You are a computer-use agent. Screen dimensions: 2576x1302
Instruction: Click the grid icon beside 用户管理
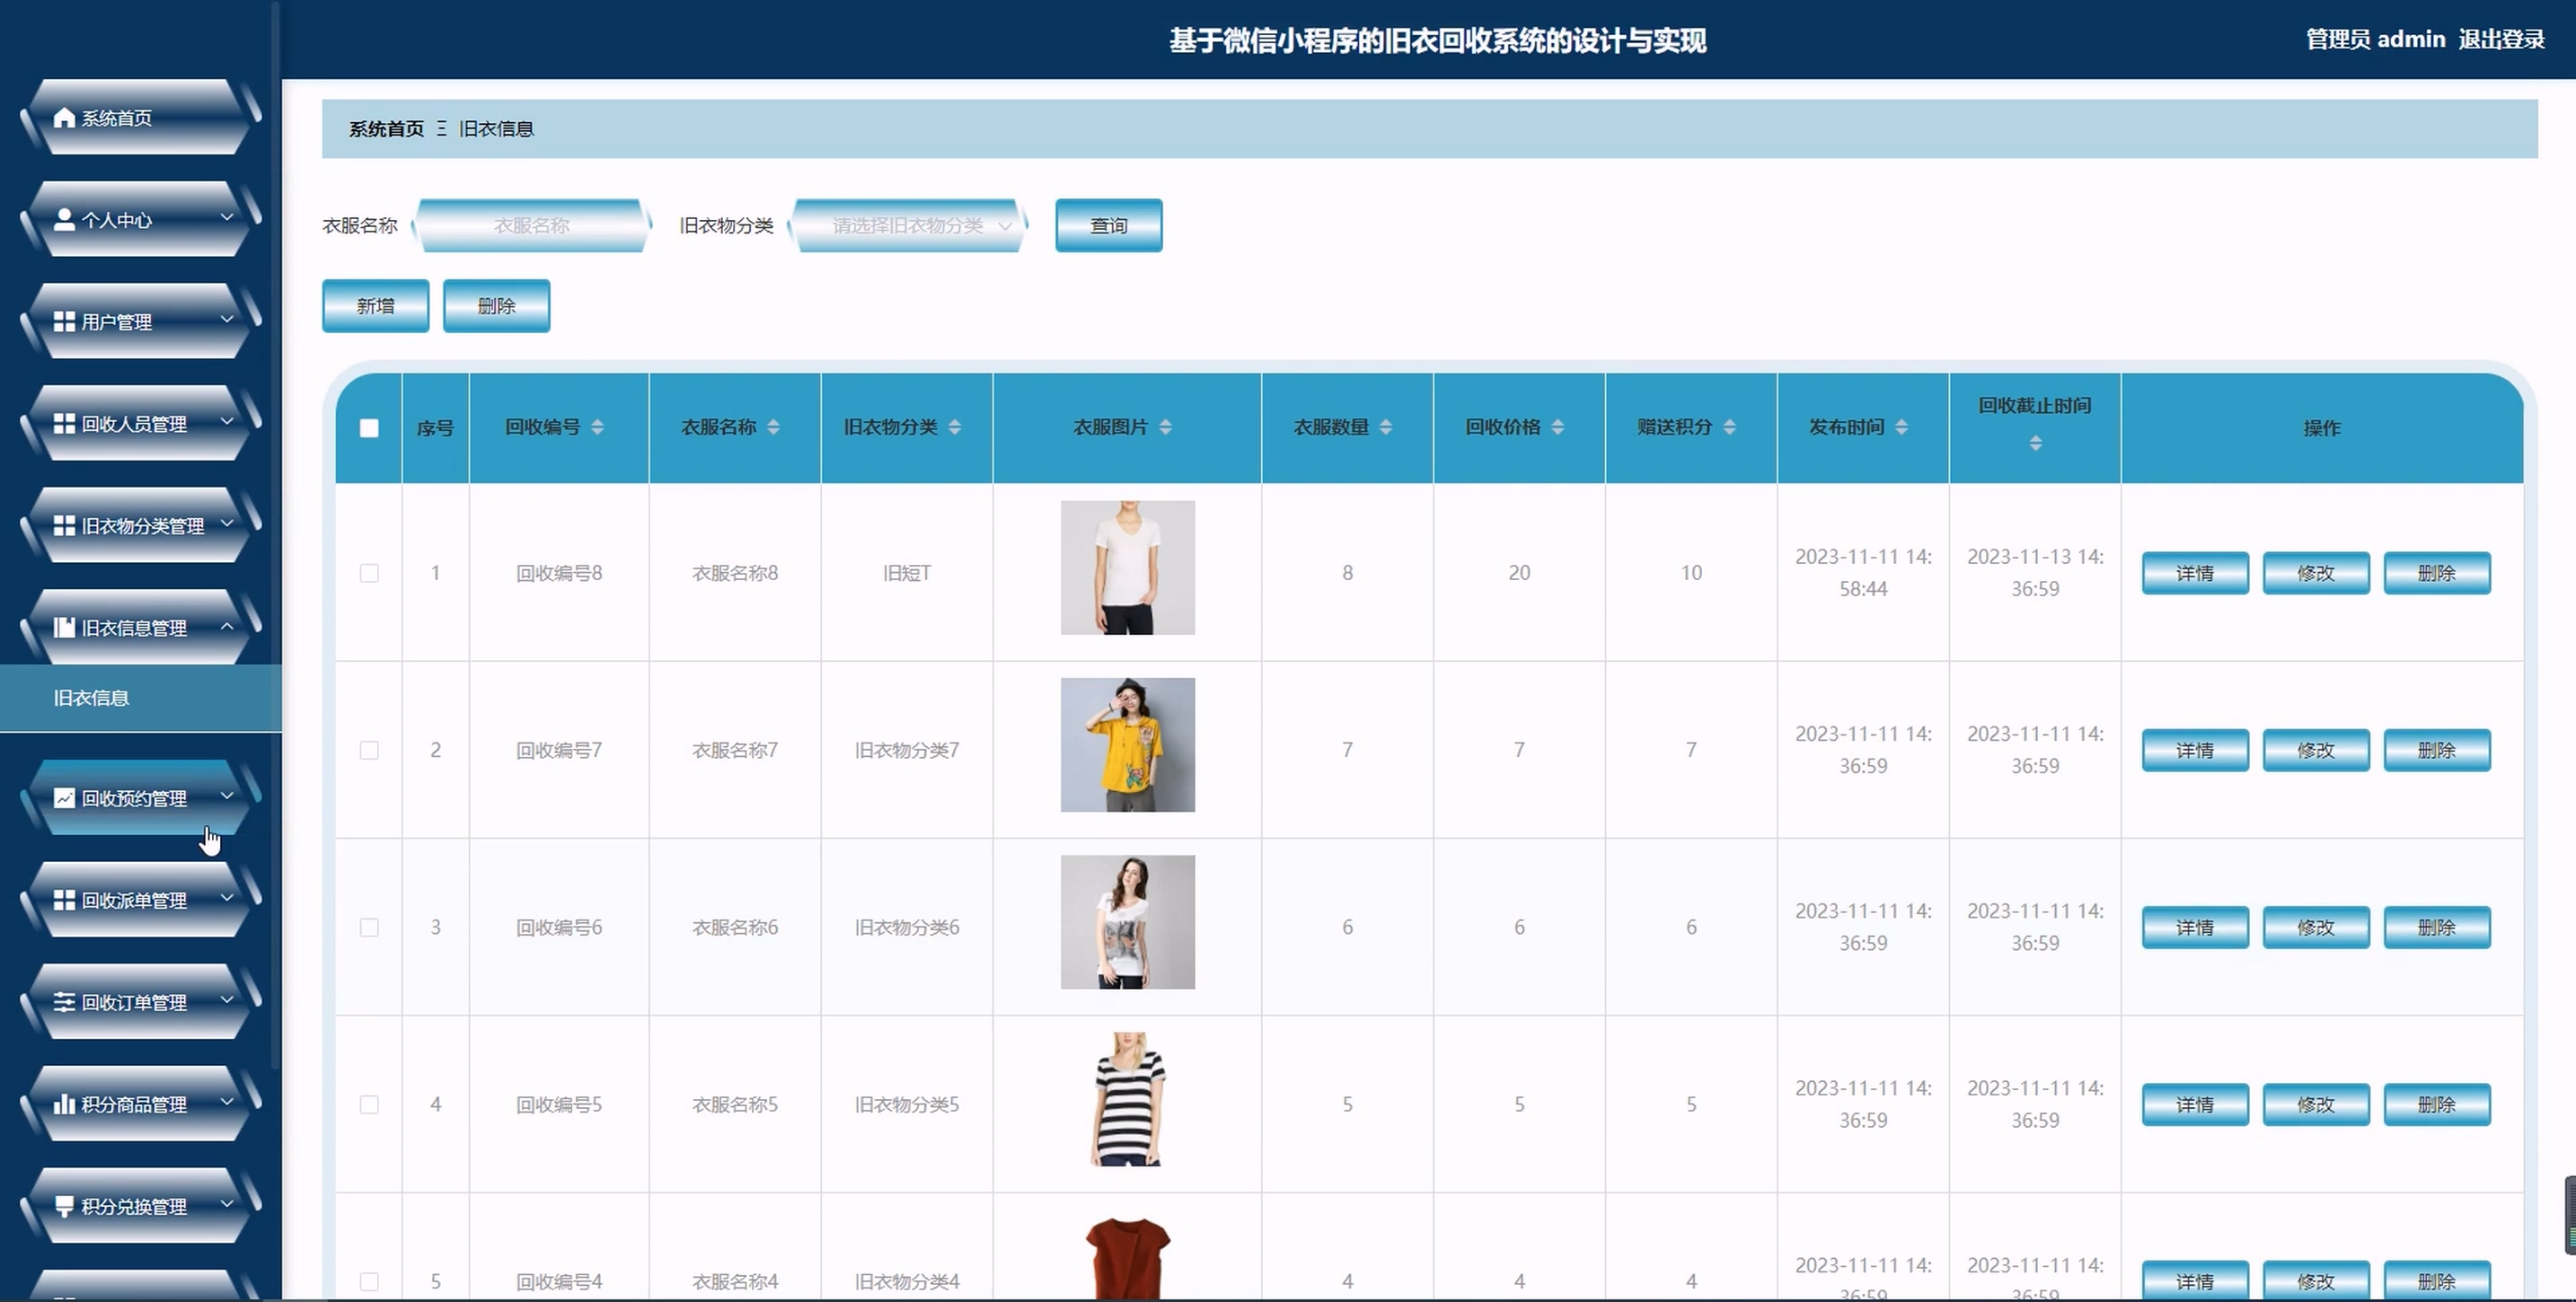pos(64,322)
